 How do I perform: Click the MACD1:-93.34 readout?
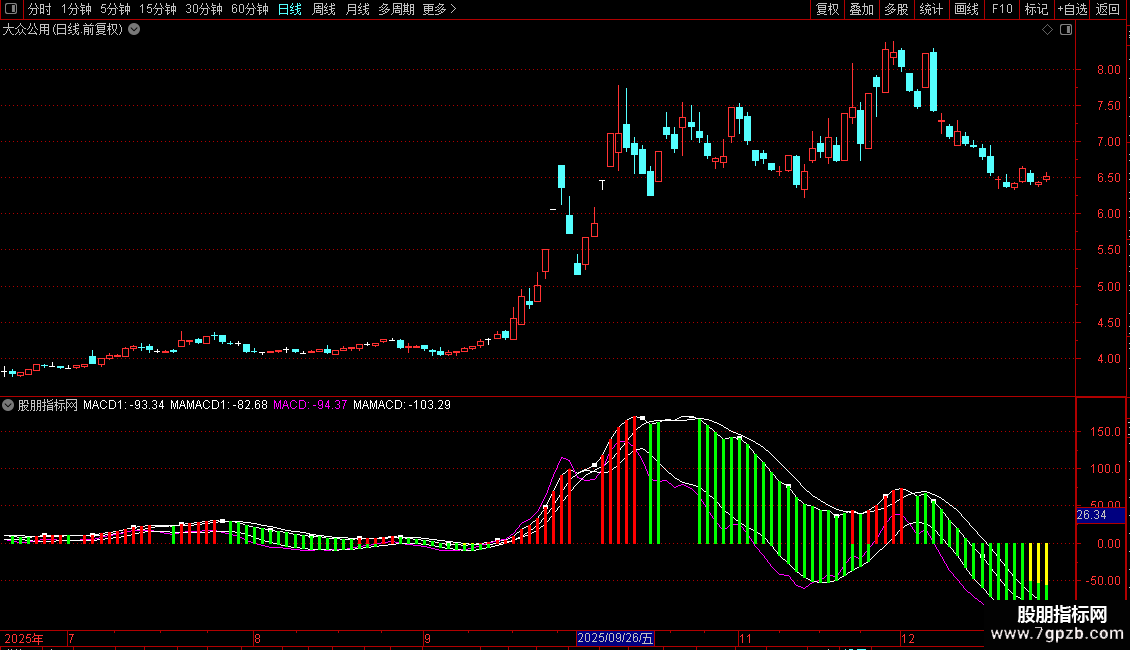[x=124, y=405]
